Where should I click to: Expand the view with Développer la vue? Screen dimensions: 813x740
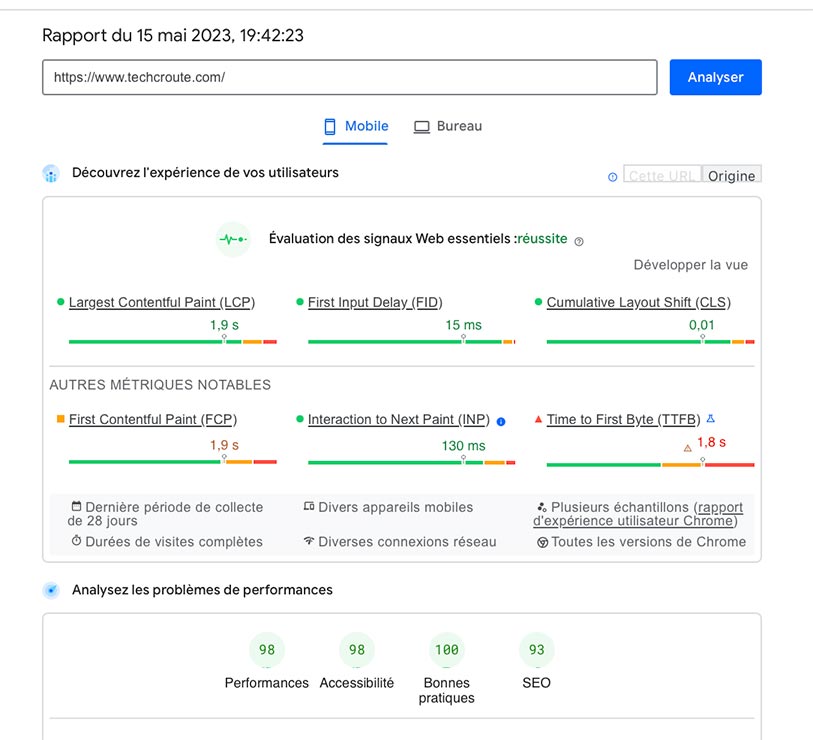click(690, 265)
